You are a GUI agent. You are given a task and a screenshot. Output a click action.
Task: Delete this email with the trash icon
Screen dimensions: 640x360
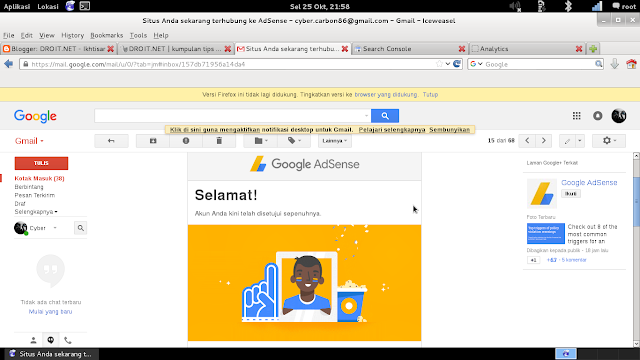(219, 141)
